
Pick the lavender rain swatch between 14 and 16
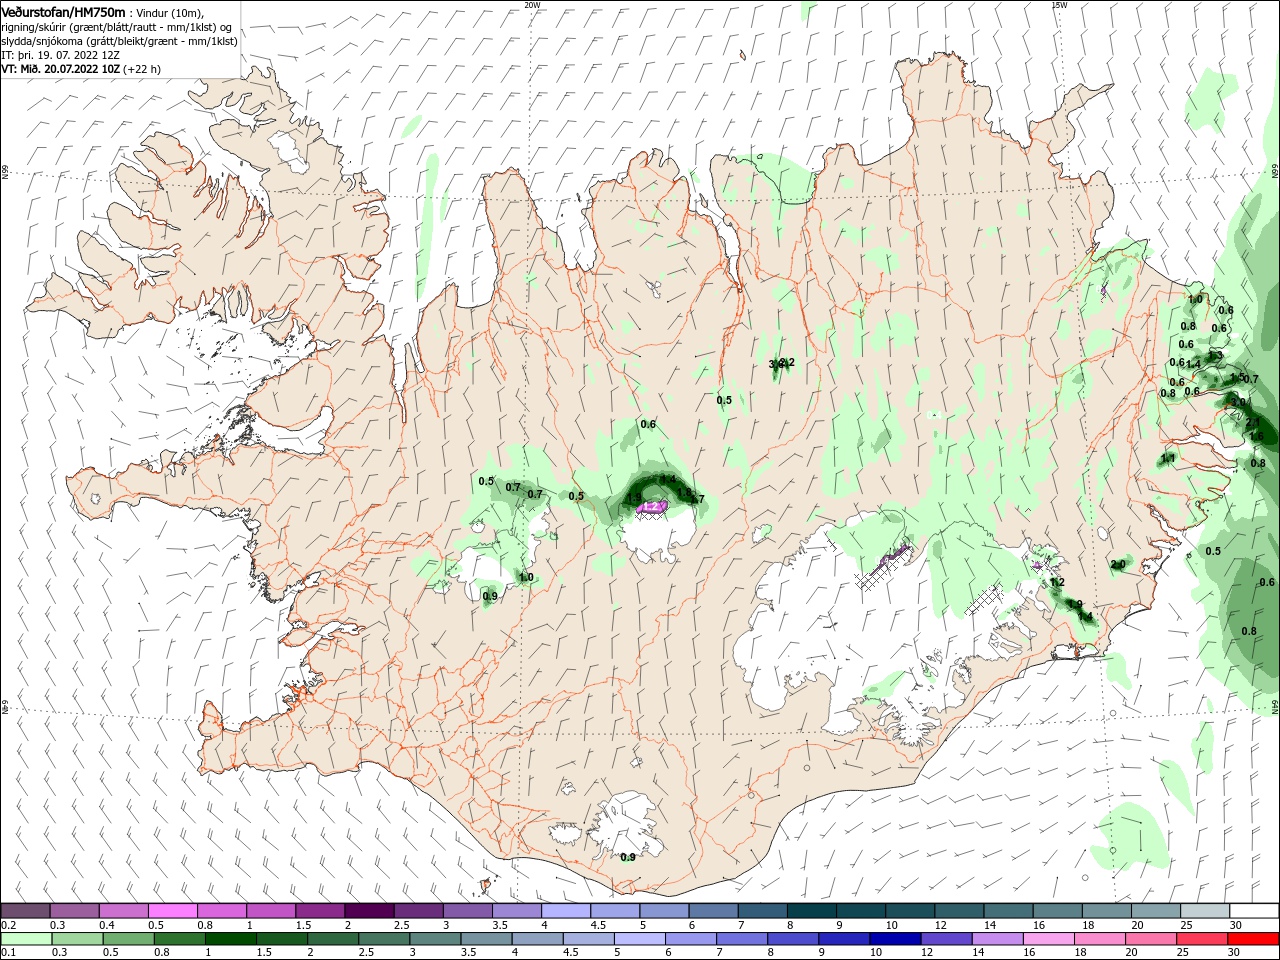click(x=998, y=939)
